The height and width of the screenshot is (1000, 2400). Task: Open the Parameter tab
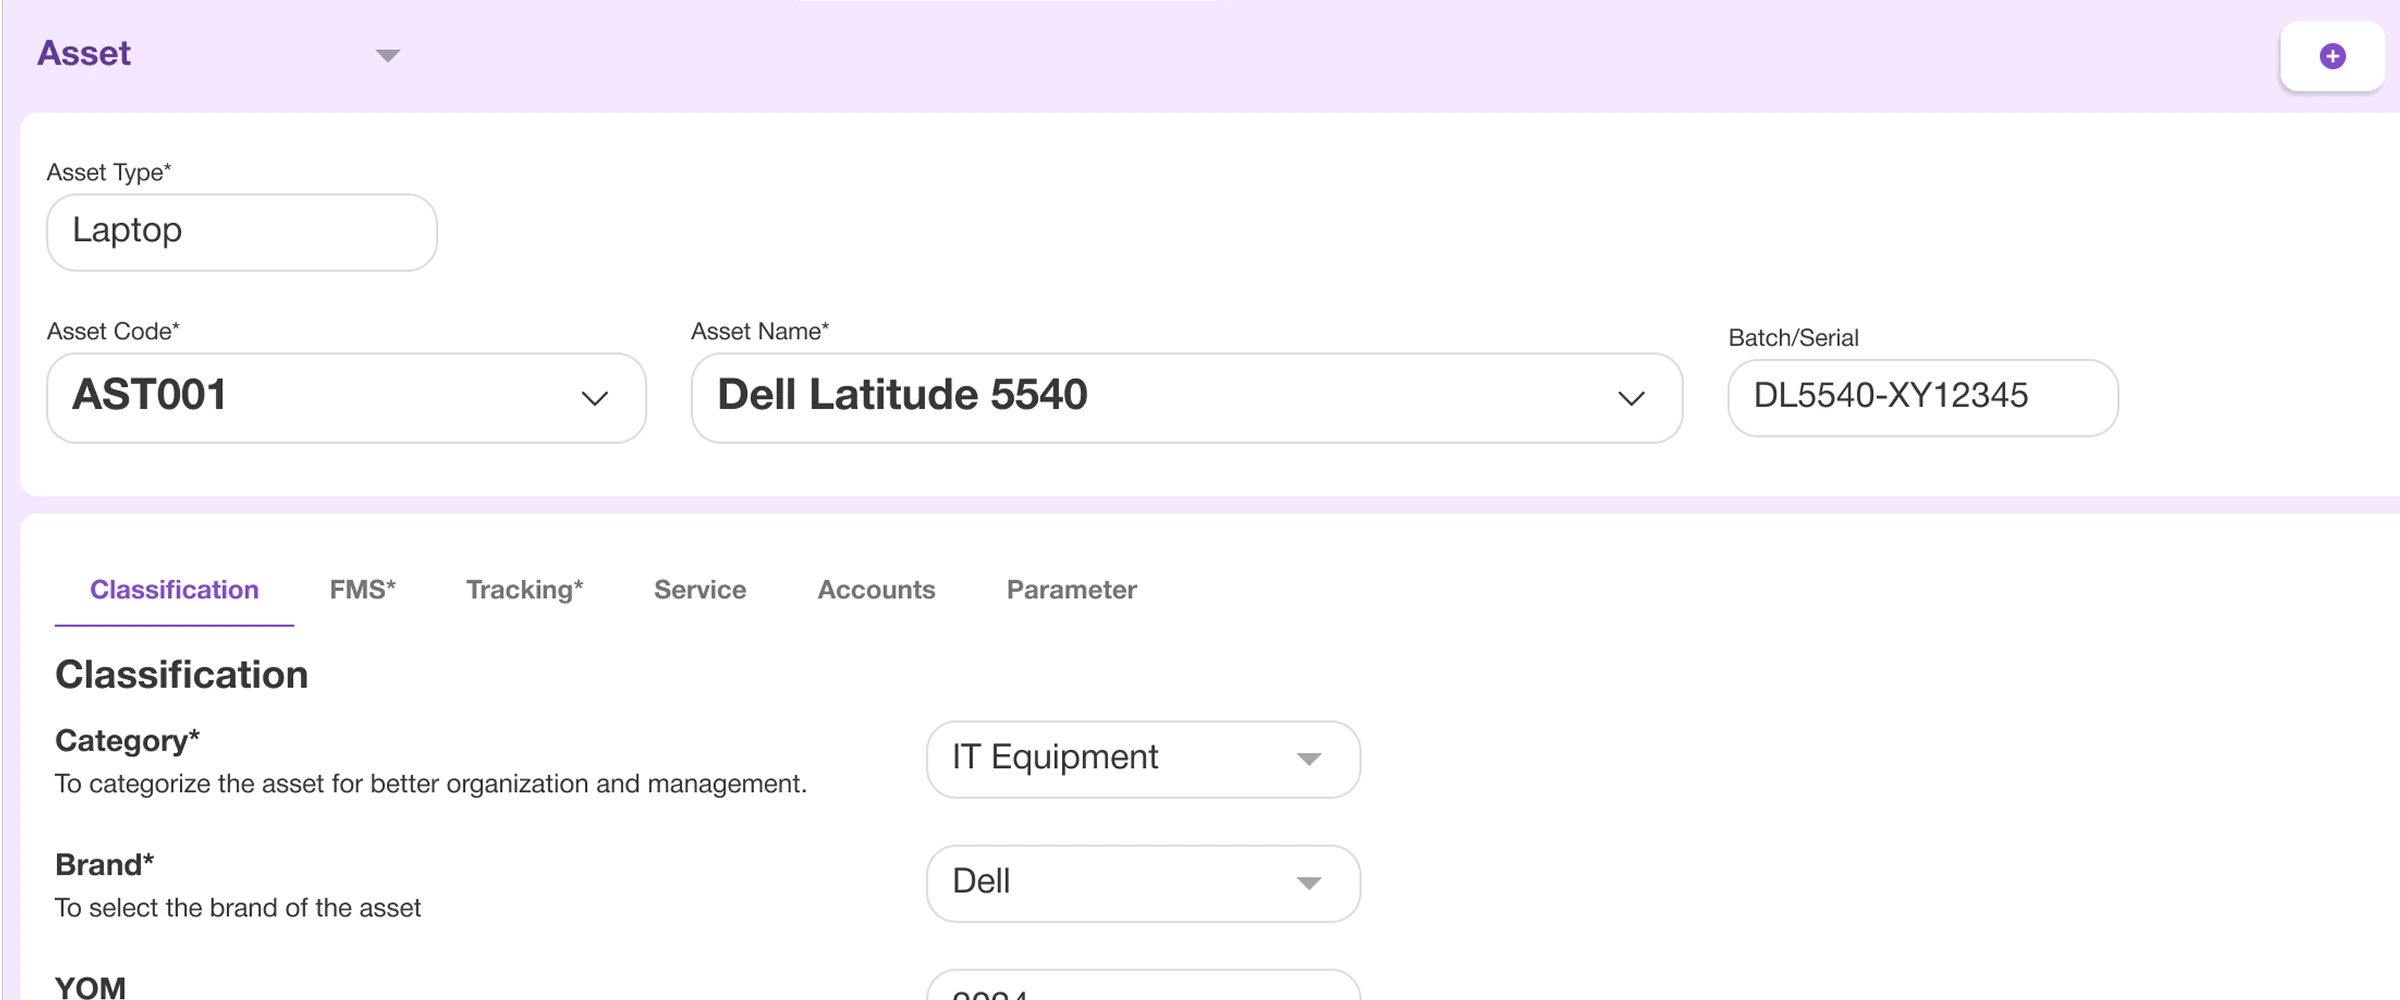click(x=1071, y=590)
